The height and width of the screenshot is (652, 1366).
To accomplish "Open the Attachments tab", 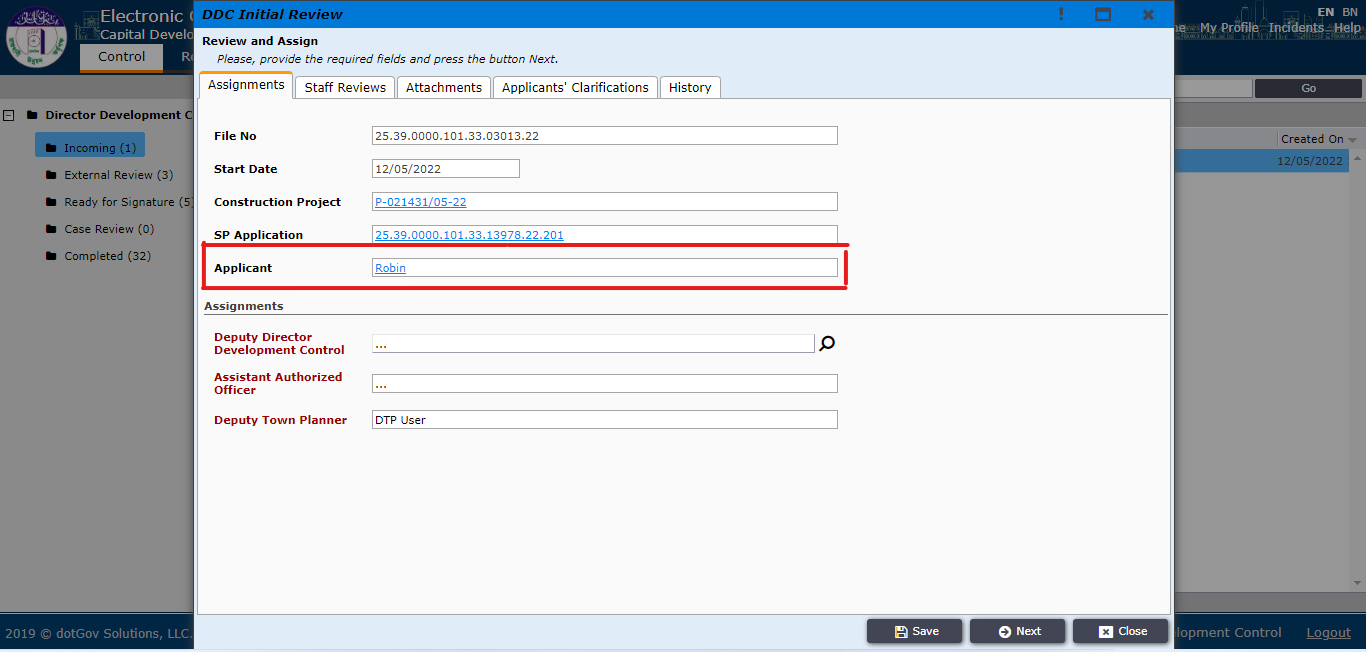I will pos(444,88).
